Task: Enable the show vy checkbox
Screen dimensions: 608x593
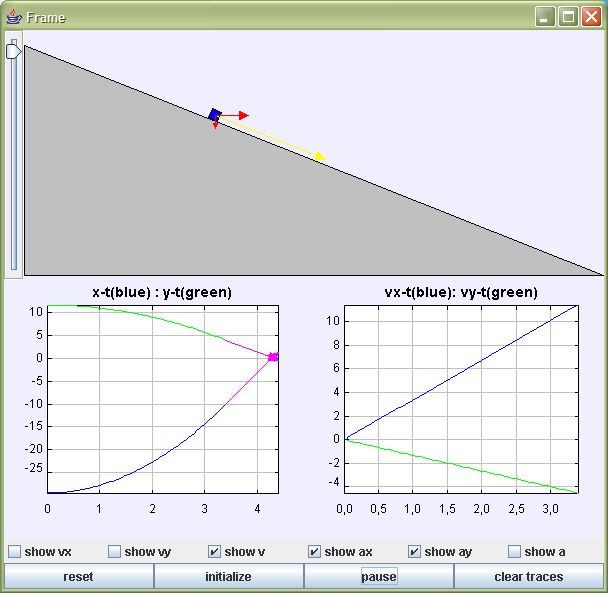Action: click(114, 552)
